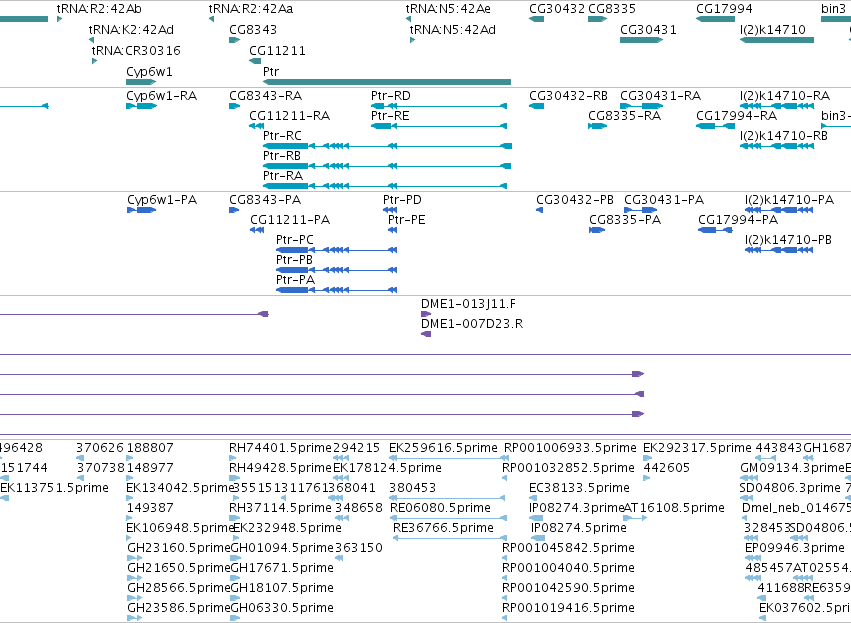
Task: Click the CG30431-RA transcript glyph
Action: click(x=642, y=106)
